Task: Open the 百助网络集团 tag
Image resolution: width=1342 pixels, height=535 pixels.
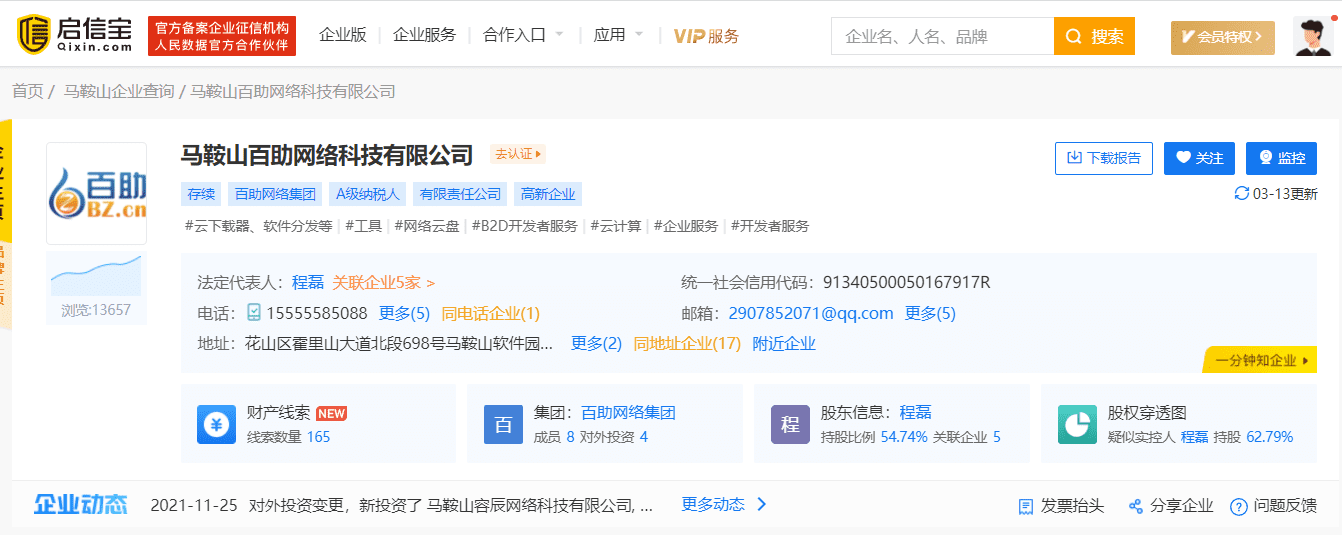Action: tap(275, 194)
